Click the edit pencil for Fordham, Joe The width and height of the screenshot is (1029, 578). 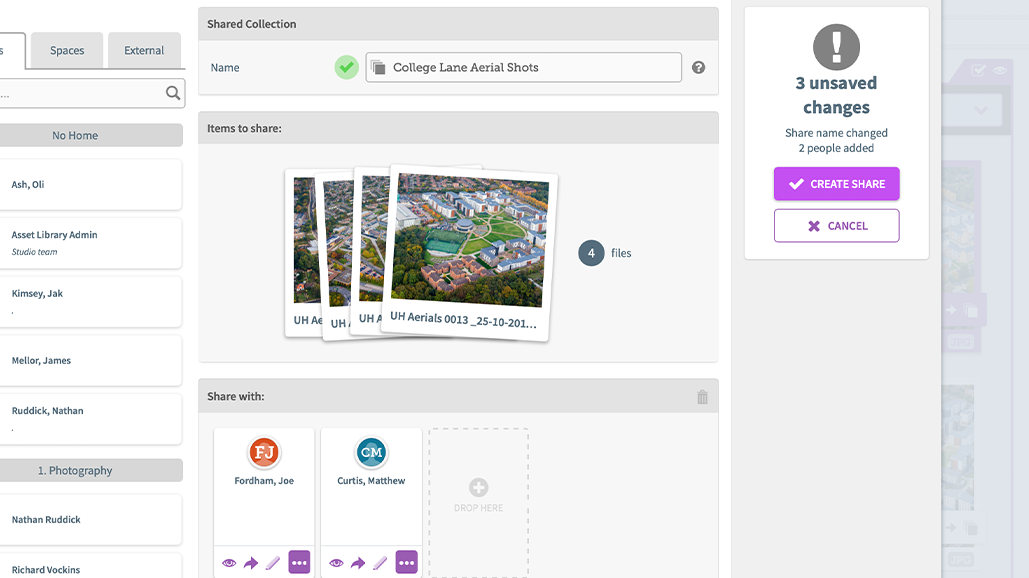point(273,563)
